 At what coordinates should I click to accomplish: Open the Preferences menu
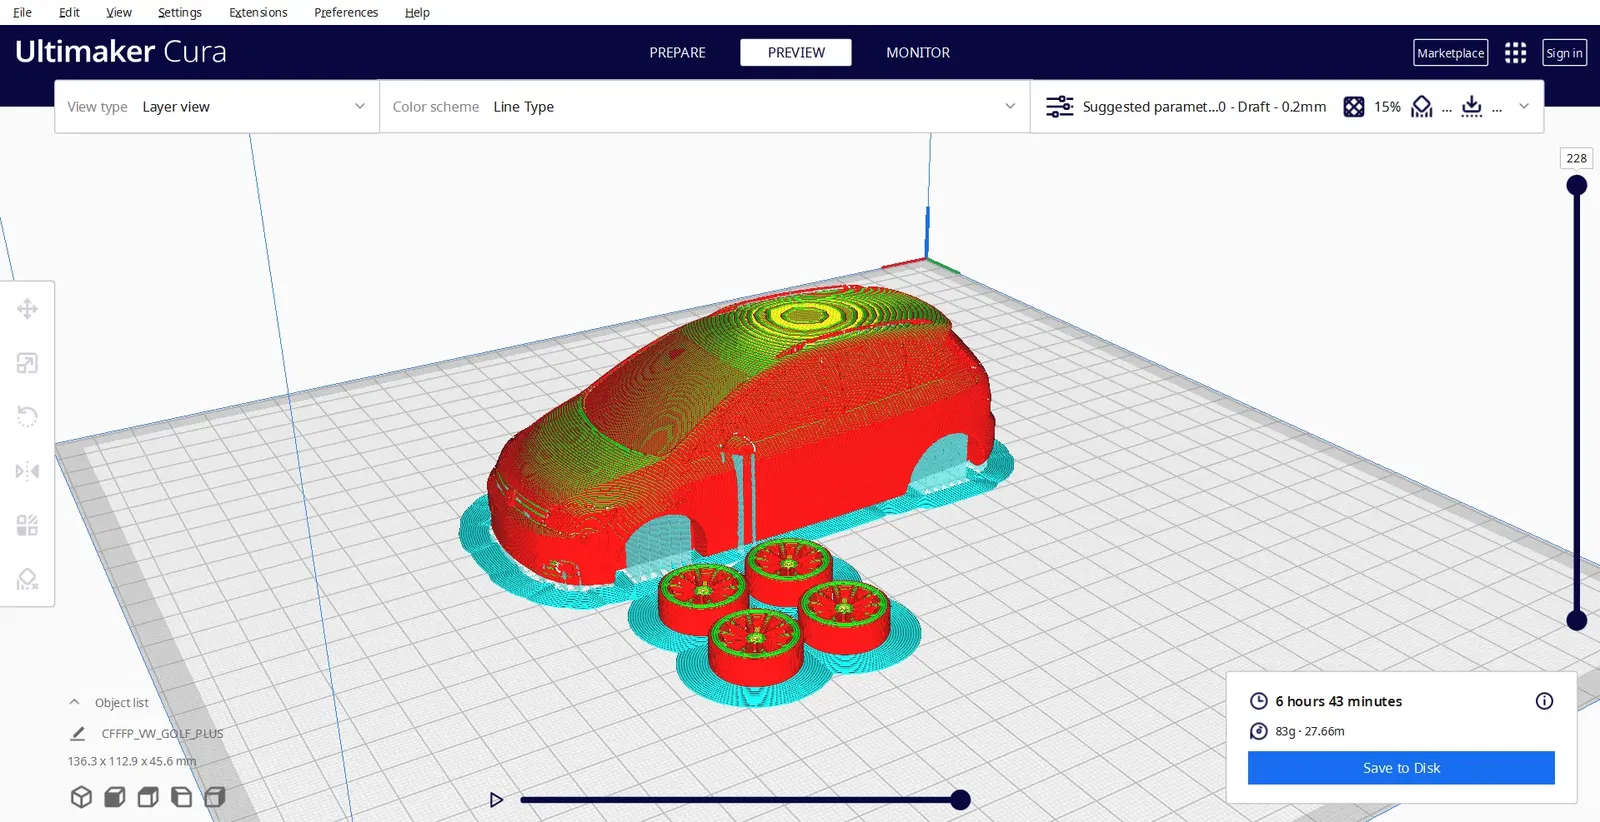tap(346, 12)
